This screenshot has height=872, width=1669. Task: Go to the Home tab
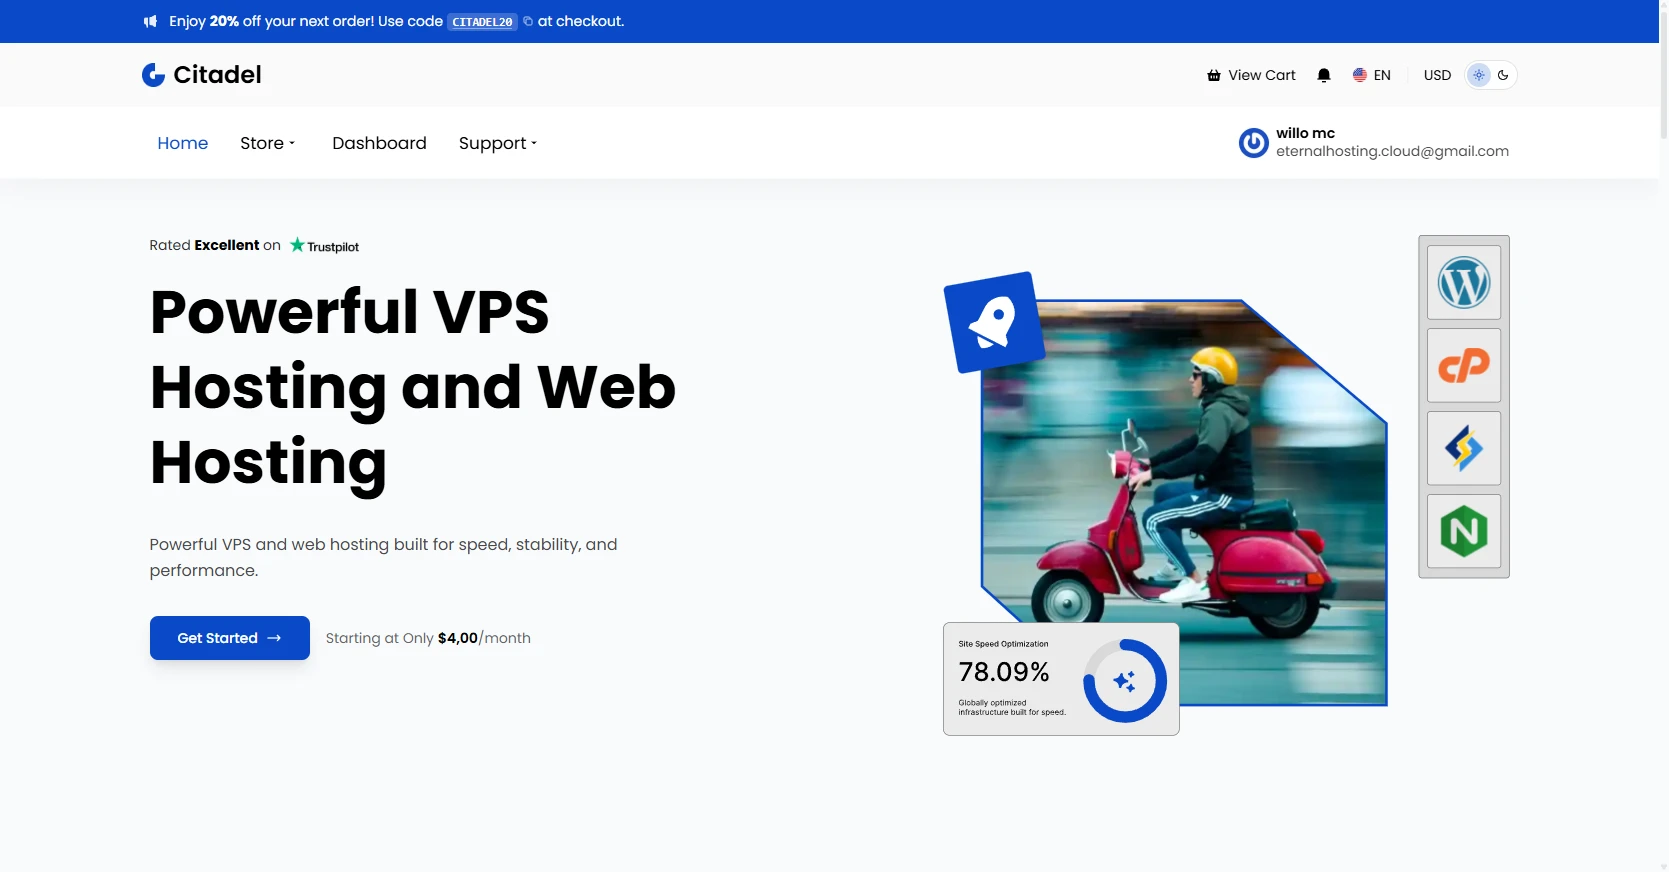183,143
